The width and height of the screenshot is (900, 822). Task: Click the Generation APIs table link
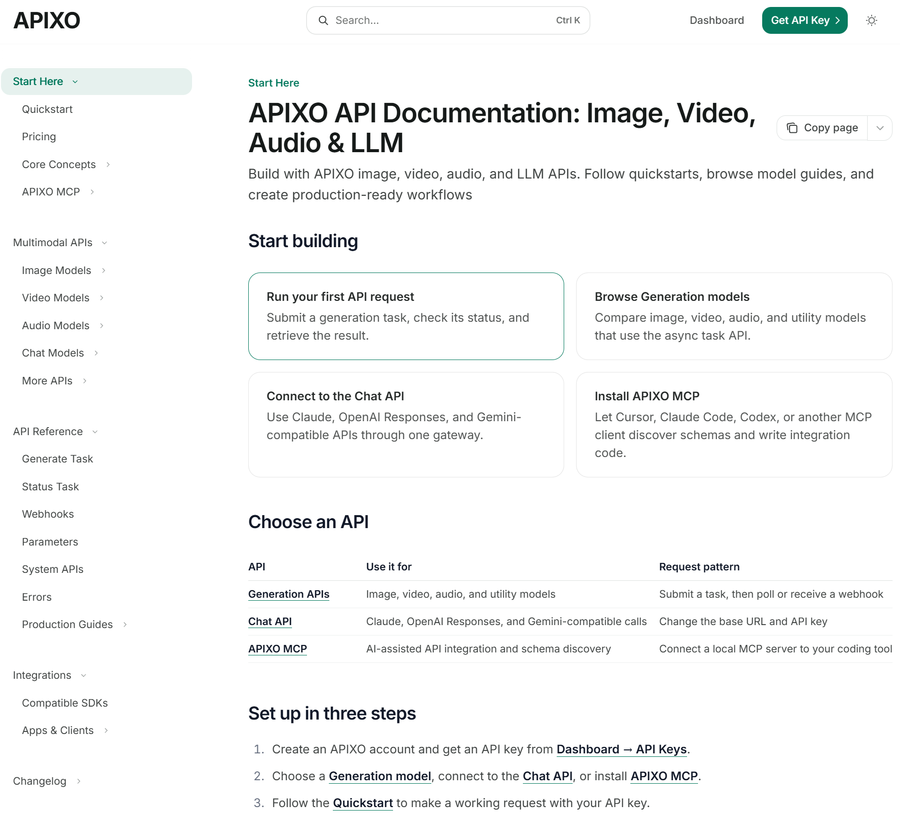289,594
